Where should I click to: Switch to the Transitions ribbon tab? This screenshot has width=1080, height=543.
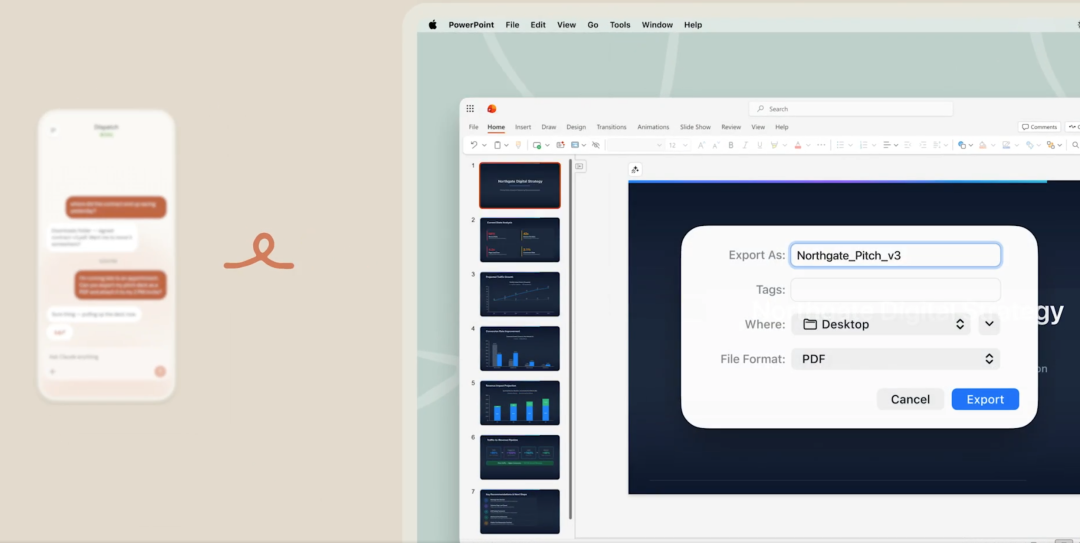611,127
